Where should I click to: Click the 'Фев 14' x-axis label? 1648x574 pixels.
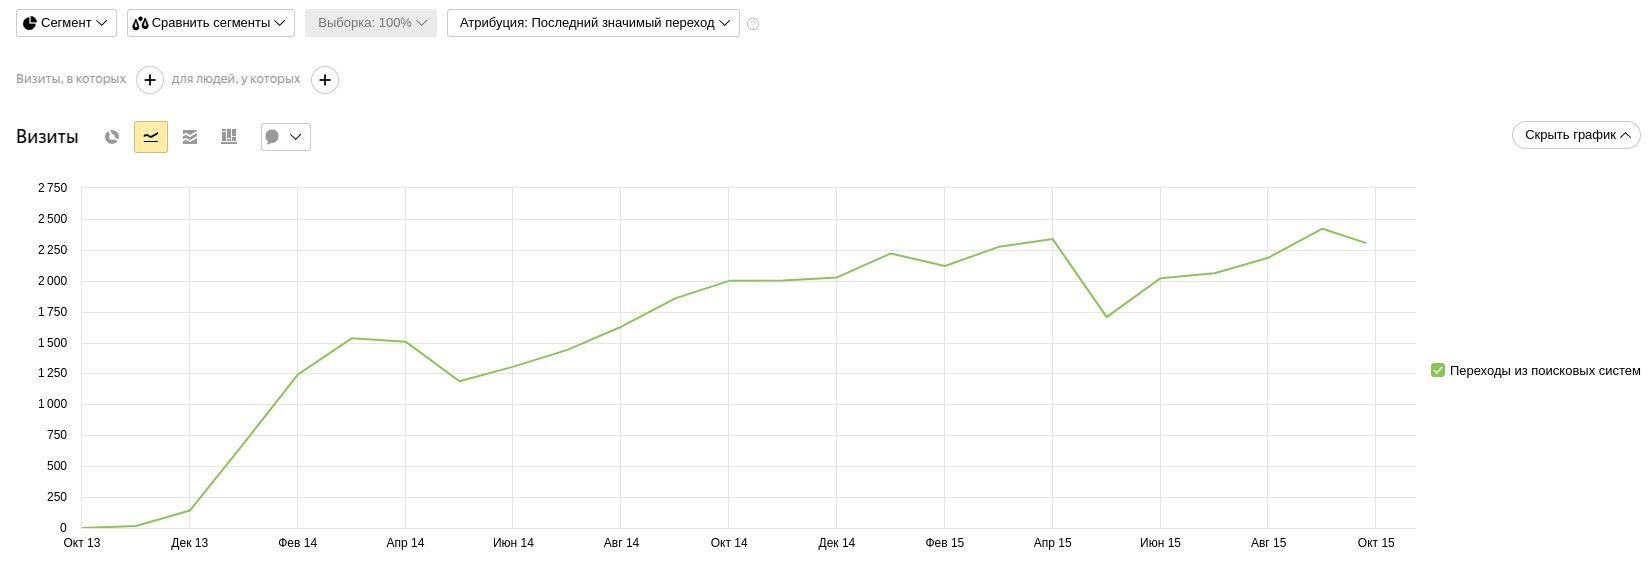click(297, 543)
